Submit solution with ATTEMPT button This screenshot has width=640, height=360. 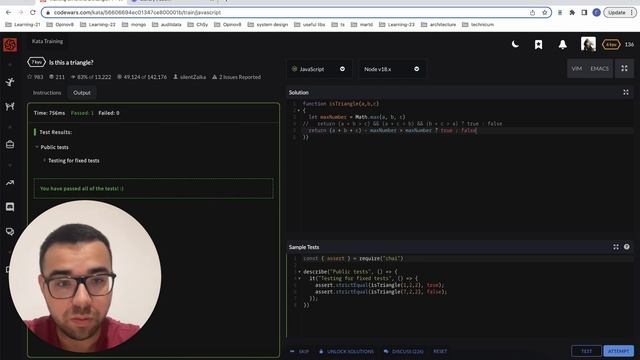tap(618, 351)
